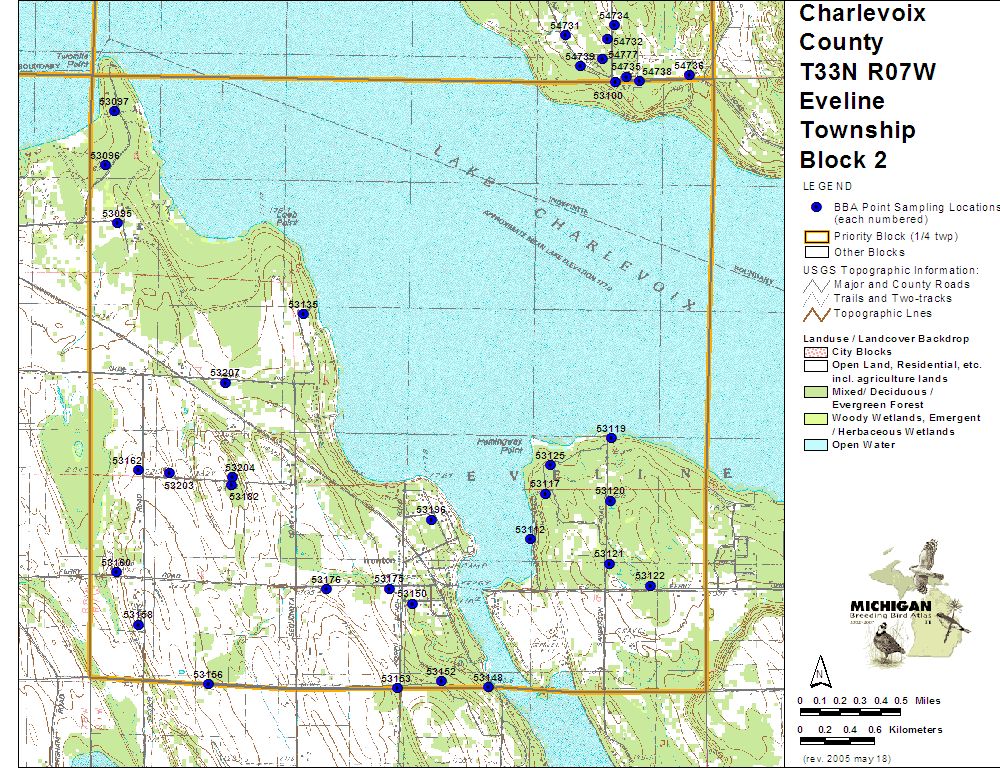Click sampling point 53097 on the map
Screen dimensions: 1000x768
[114, 111]
